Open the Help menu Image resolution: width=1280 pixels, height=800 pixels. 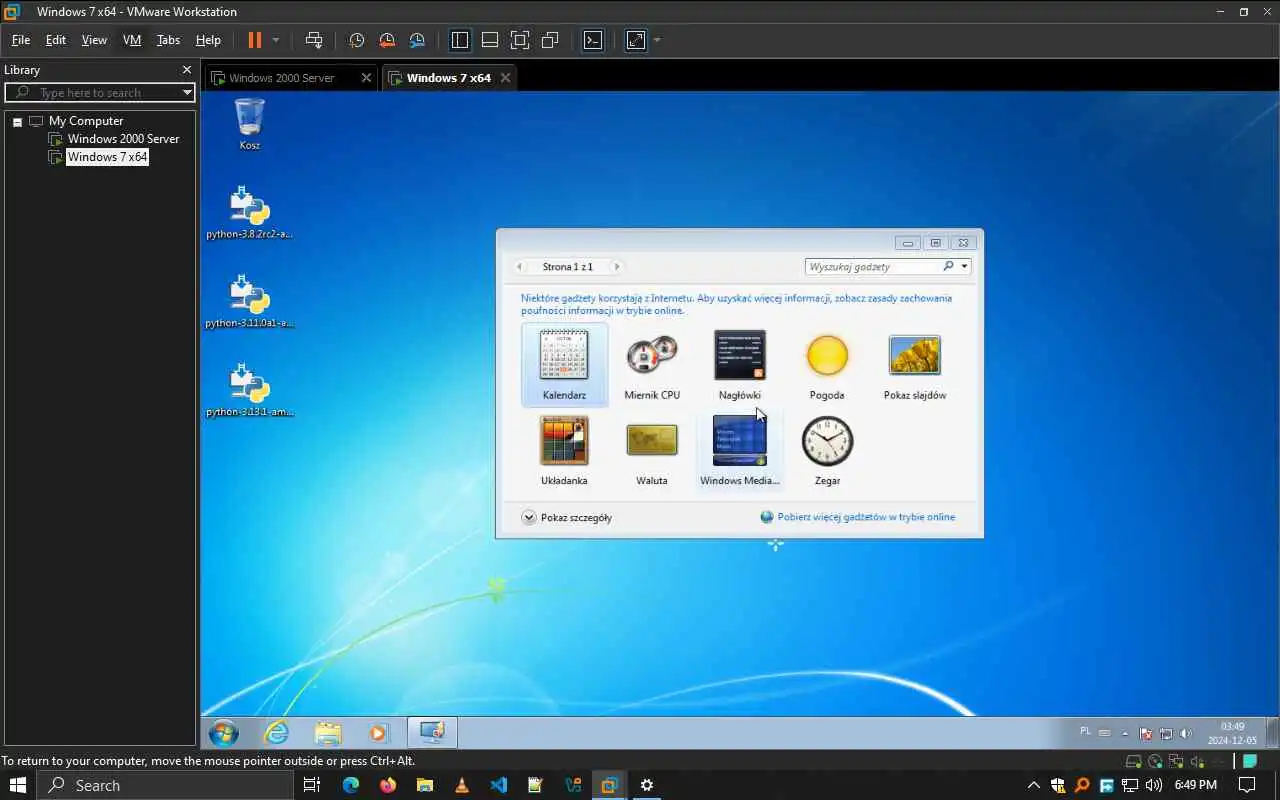208,40
